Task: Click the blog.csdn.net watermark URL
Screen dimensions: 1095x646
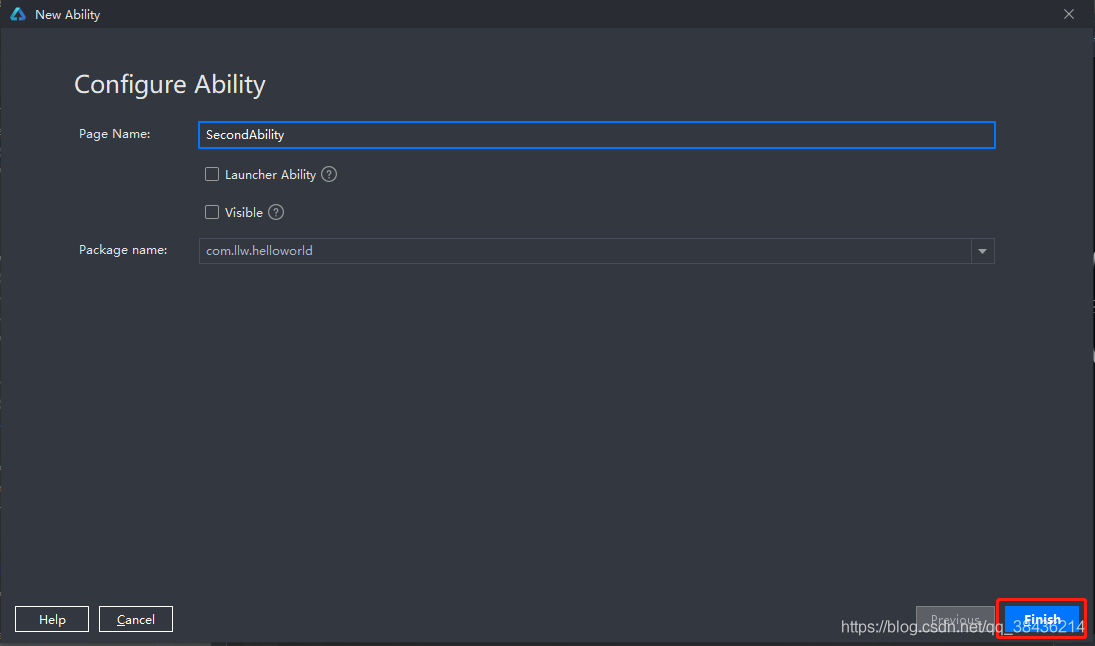Action: [x=962, y=628]
